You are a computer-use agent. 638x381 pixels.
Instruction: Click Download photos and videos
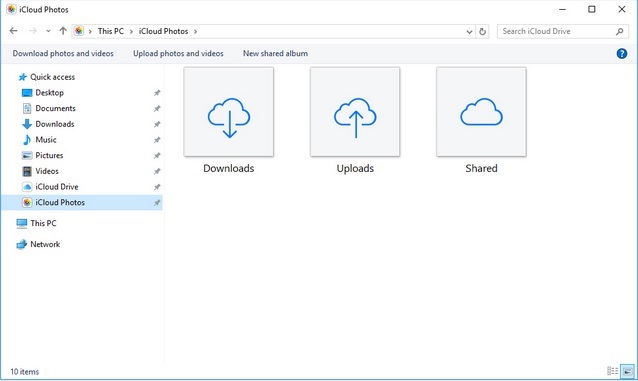[x=63, y=53]
